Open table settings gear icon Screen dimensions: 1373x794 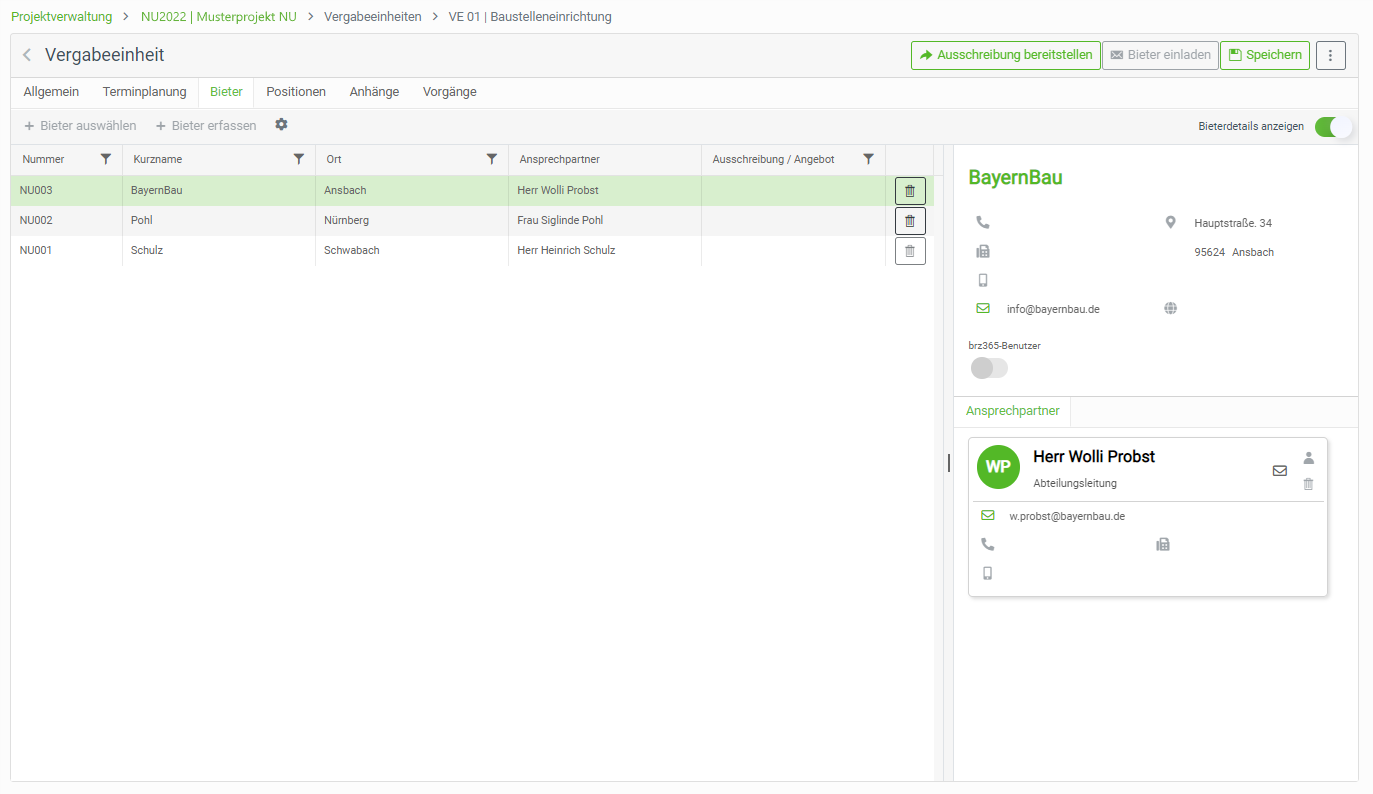point(281,125)
